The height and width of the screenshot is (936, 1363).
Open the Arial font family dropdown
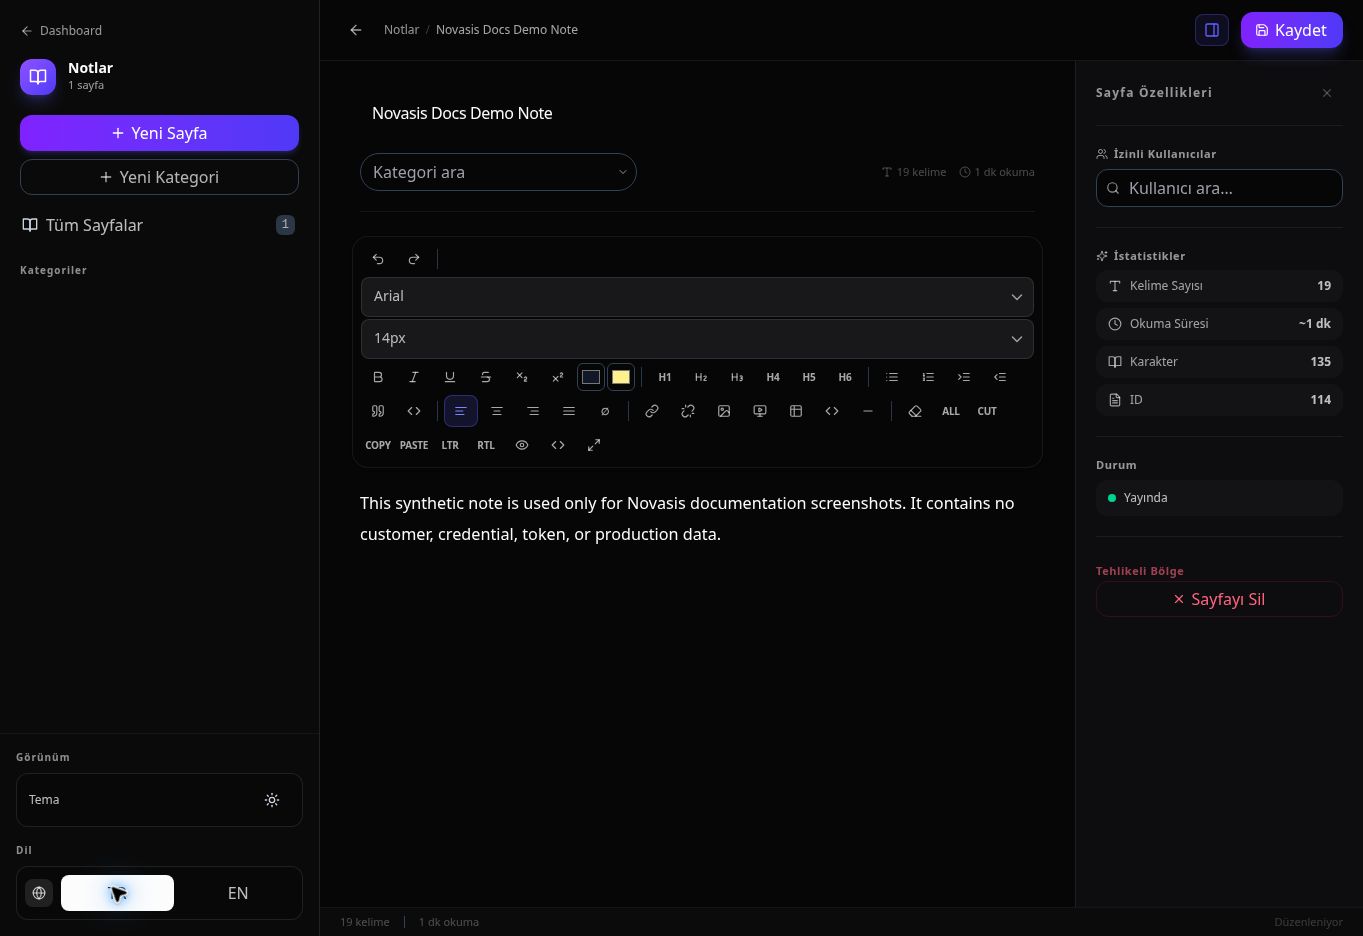(x=697, y=296)
